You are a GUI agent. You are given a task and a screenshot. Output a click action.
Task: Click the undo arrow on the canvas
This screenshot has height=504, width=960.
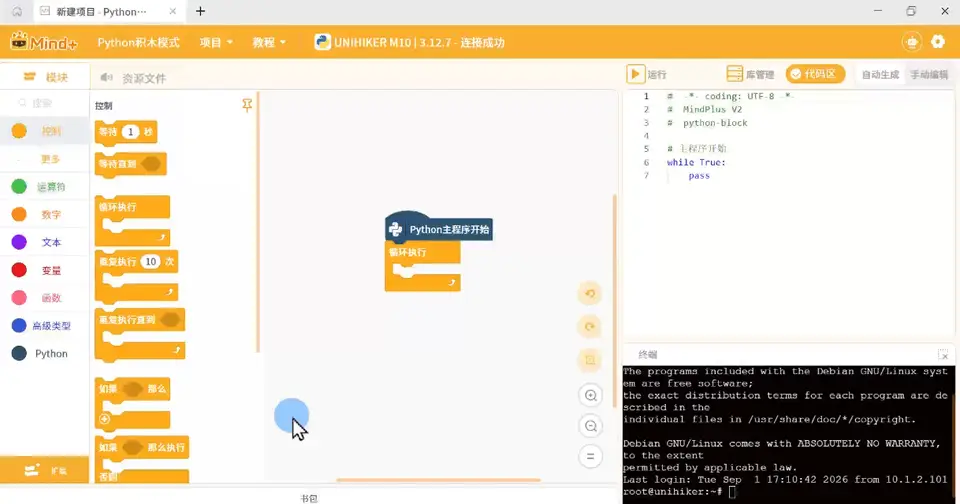[x=590, y=293]
